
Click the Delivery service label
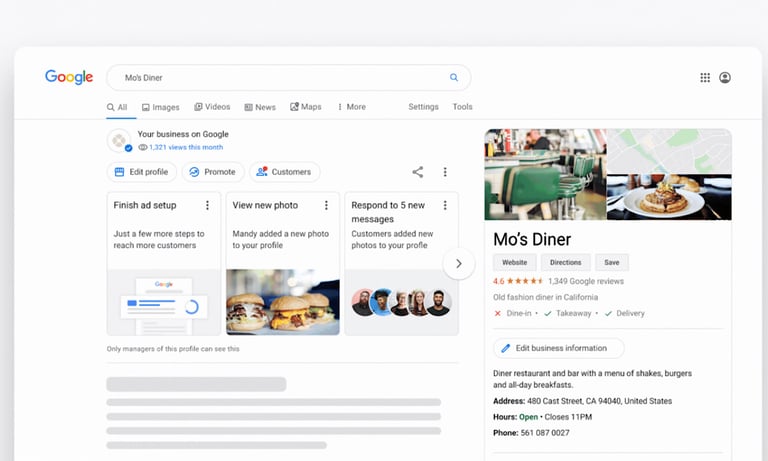coord(630,314)
